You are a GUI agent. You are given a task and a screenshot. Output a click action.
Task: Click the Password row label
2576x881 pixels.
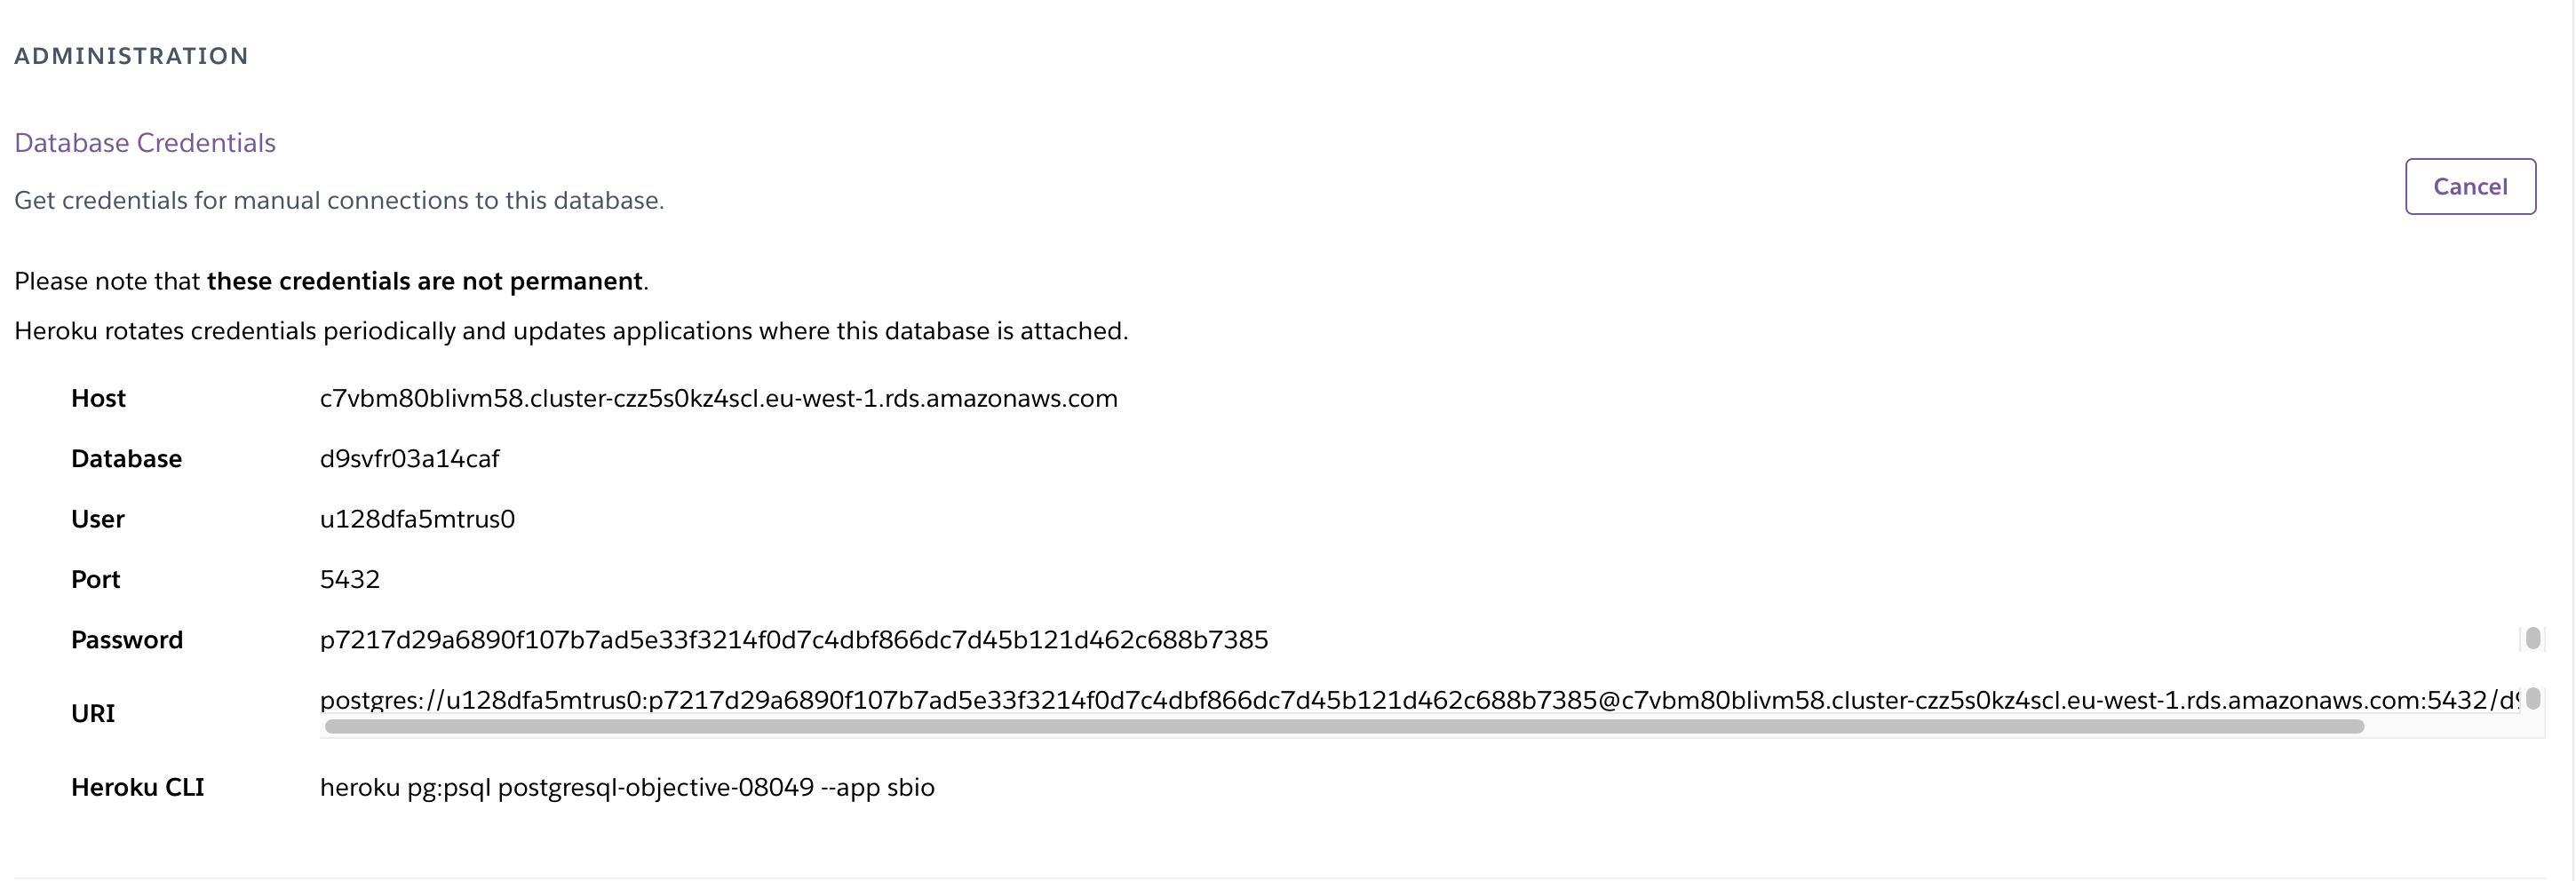pyautogui.click(x=126, y=638)
